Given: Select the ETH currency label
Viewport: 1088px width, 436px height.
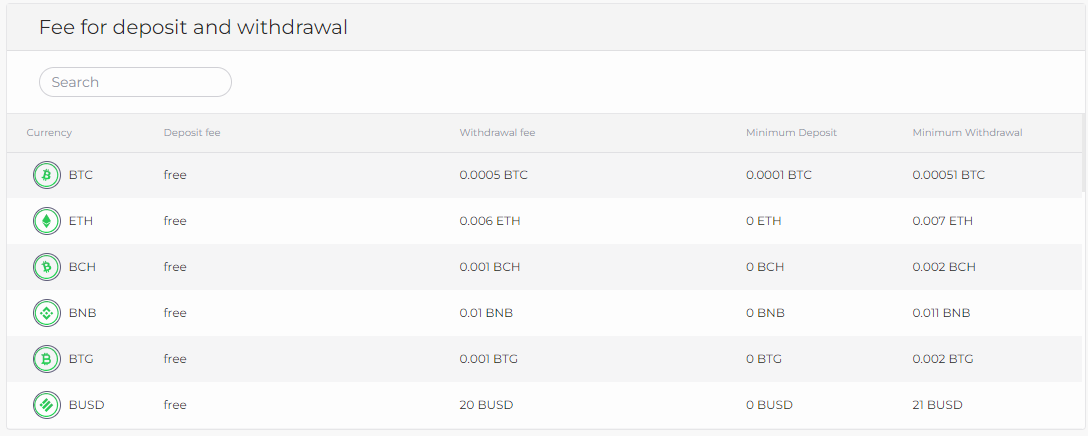Looking at the screenshot, I should pos(81,221).
